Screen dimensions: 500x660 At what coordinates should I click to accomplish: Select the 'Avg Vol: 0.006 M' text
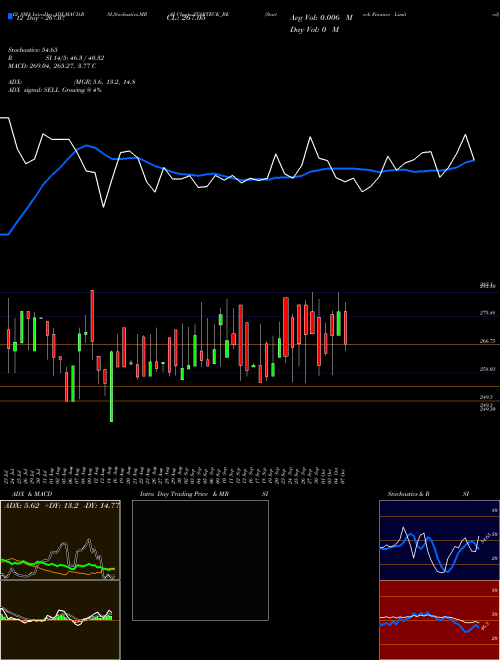coord(321,18)
